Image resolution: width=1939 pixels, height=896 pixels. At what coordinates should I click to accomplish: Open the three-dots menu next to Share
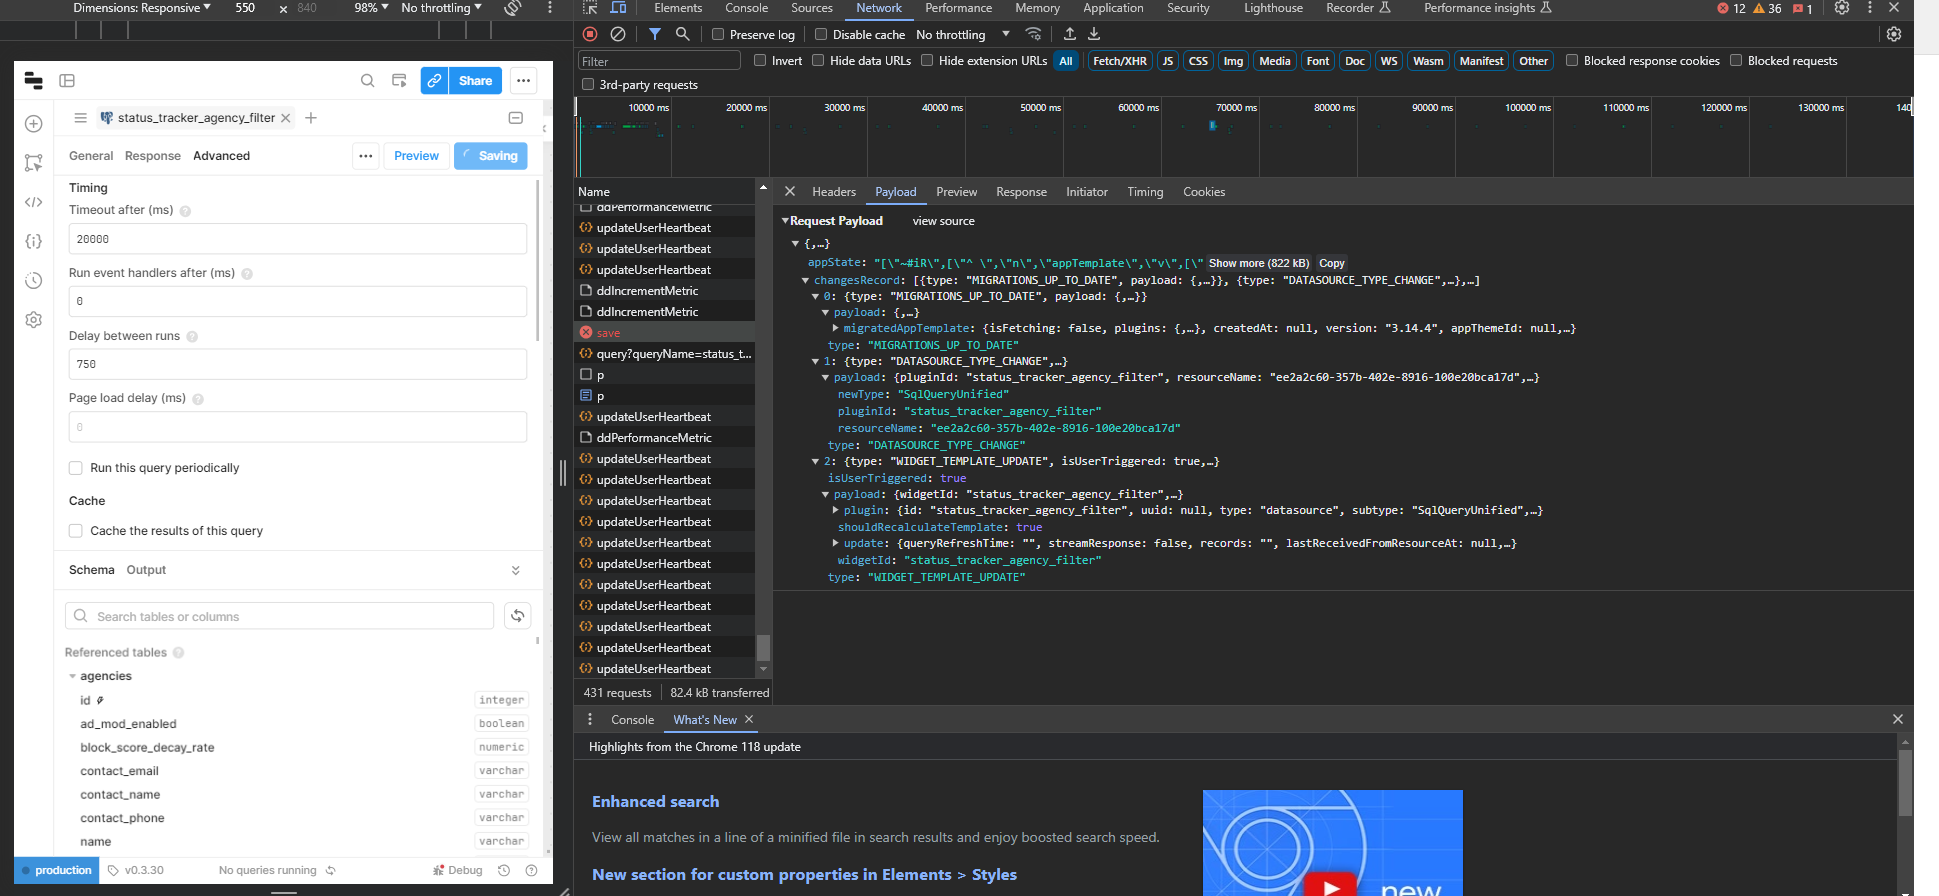(x=523, y=81)
